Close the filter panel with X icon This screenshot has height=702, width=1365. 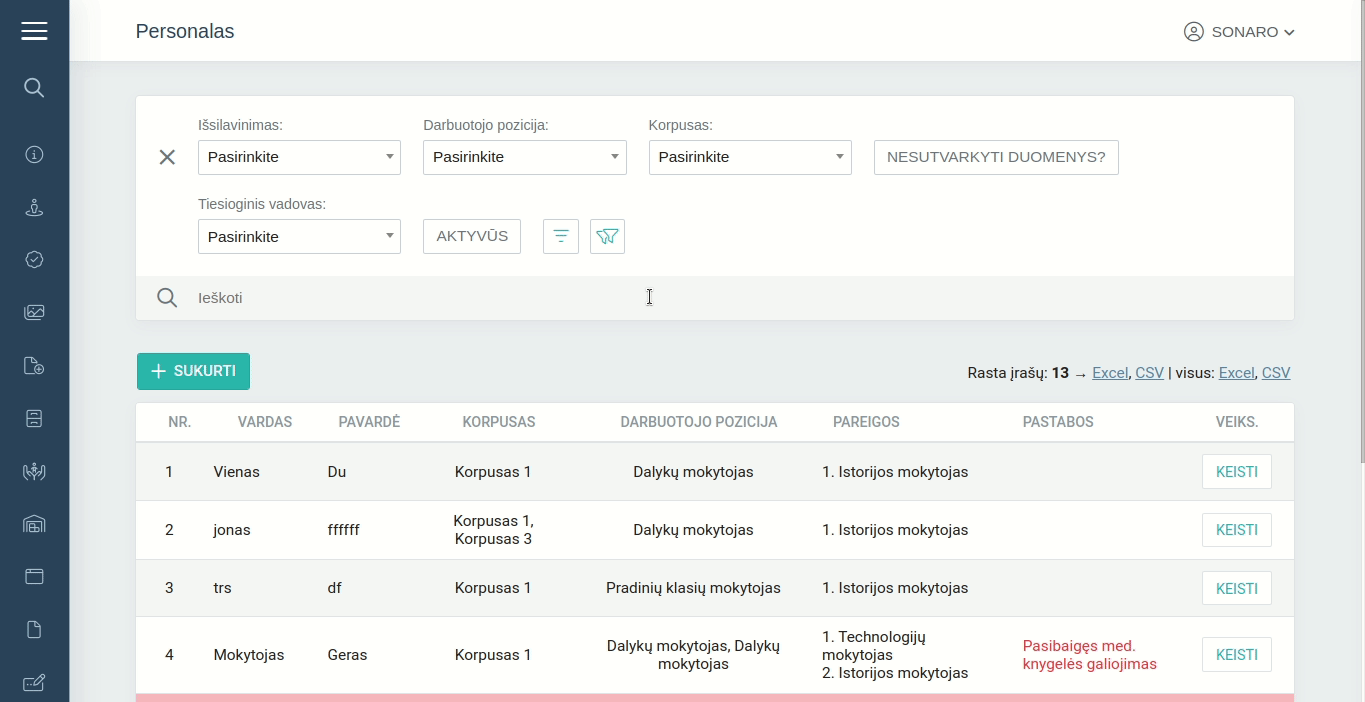[x=167, y=157]
